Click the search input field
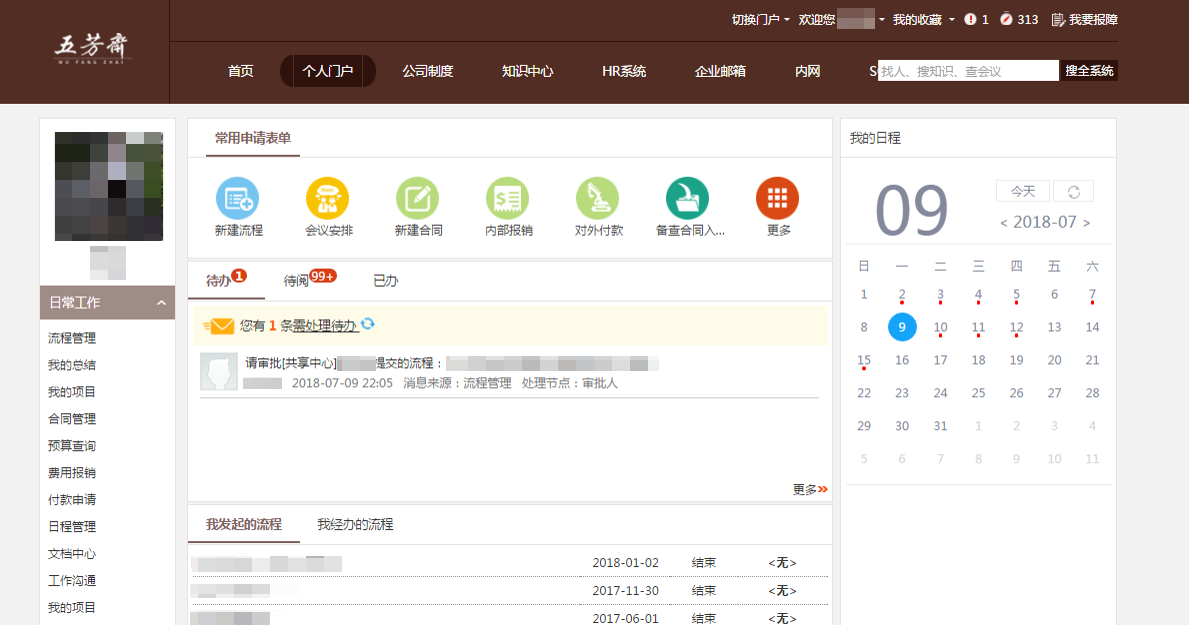Image resolution: width=1189 pixels, height=625 pixels. point(968,71)
